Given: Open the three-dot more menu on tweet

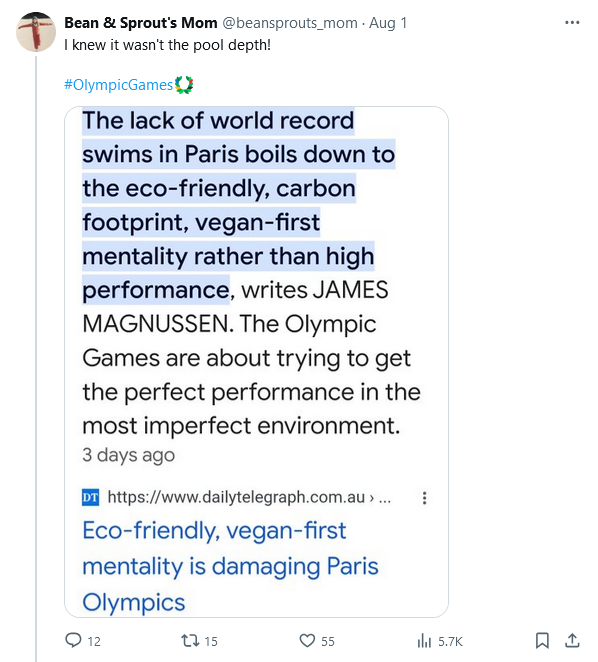Looking at the screenshot, I should coord(572,22).
